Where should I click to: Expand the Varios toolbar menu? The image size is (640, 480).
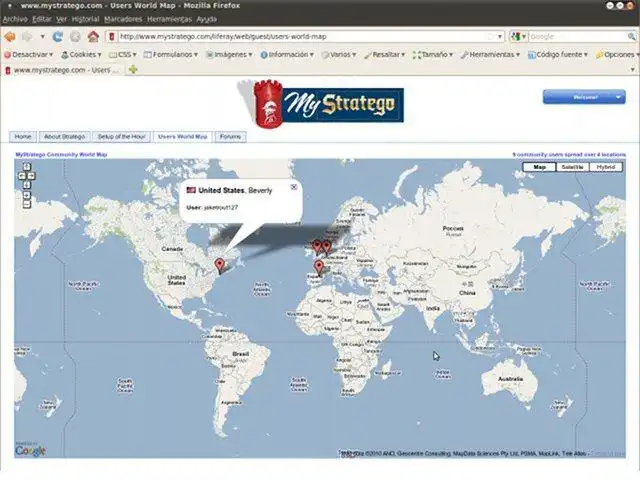point(339,55)
